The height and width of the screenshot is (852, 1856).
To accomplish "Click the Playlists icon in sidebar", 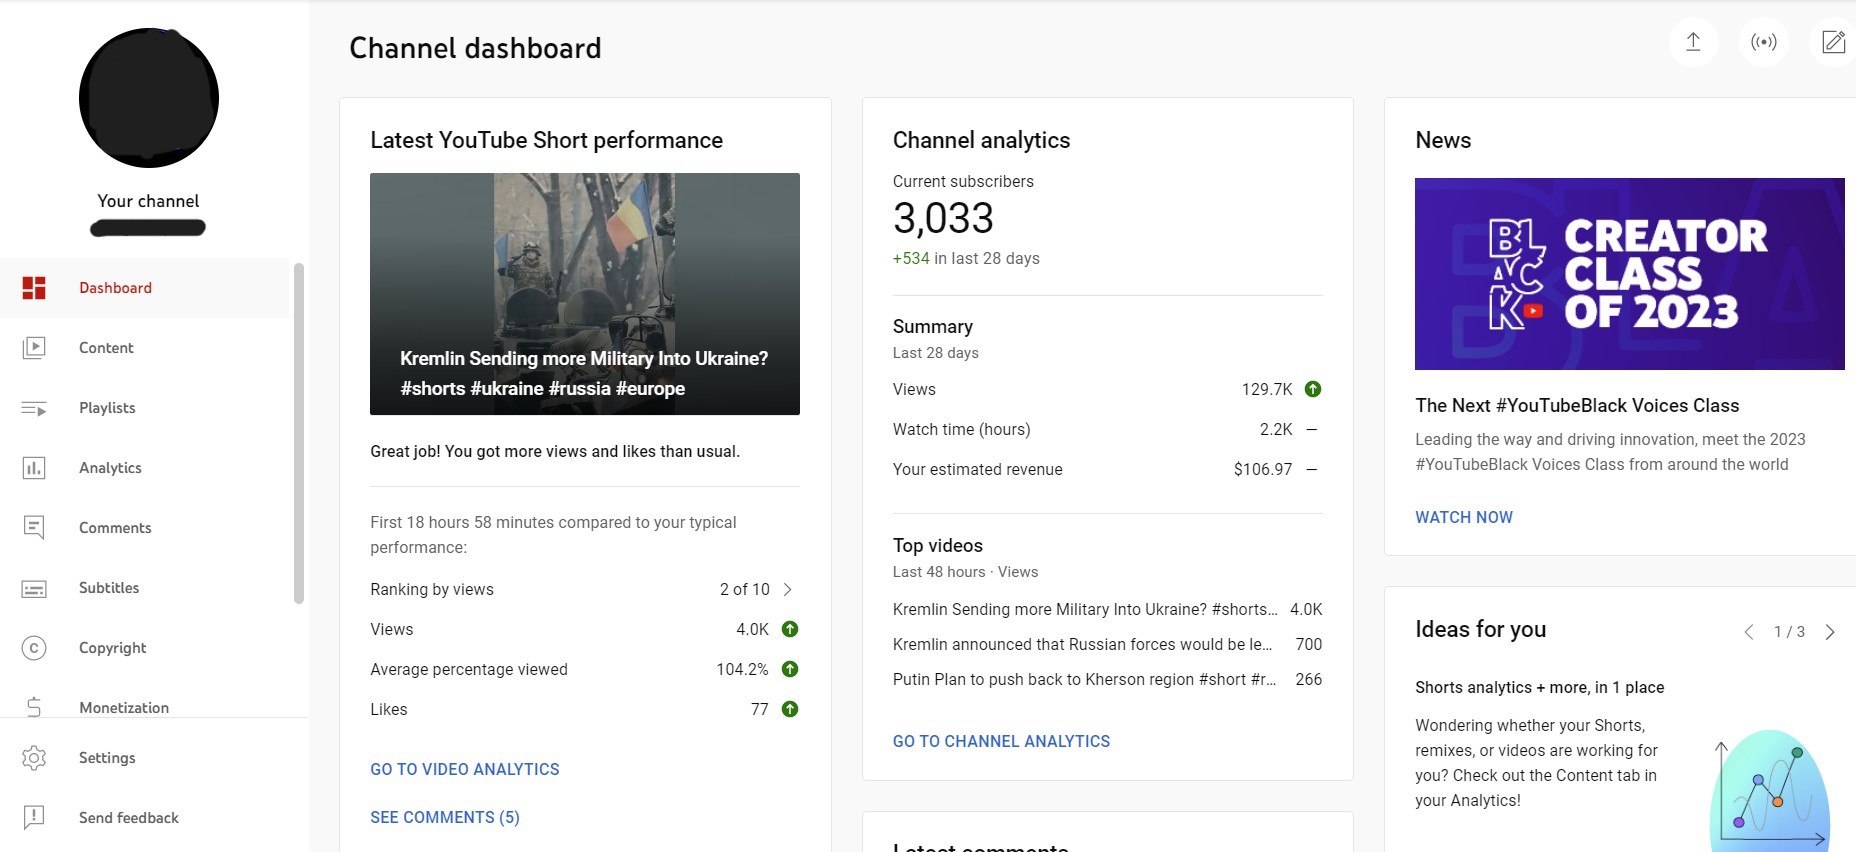I will [x=34, y=408].
